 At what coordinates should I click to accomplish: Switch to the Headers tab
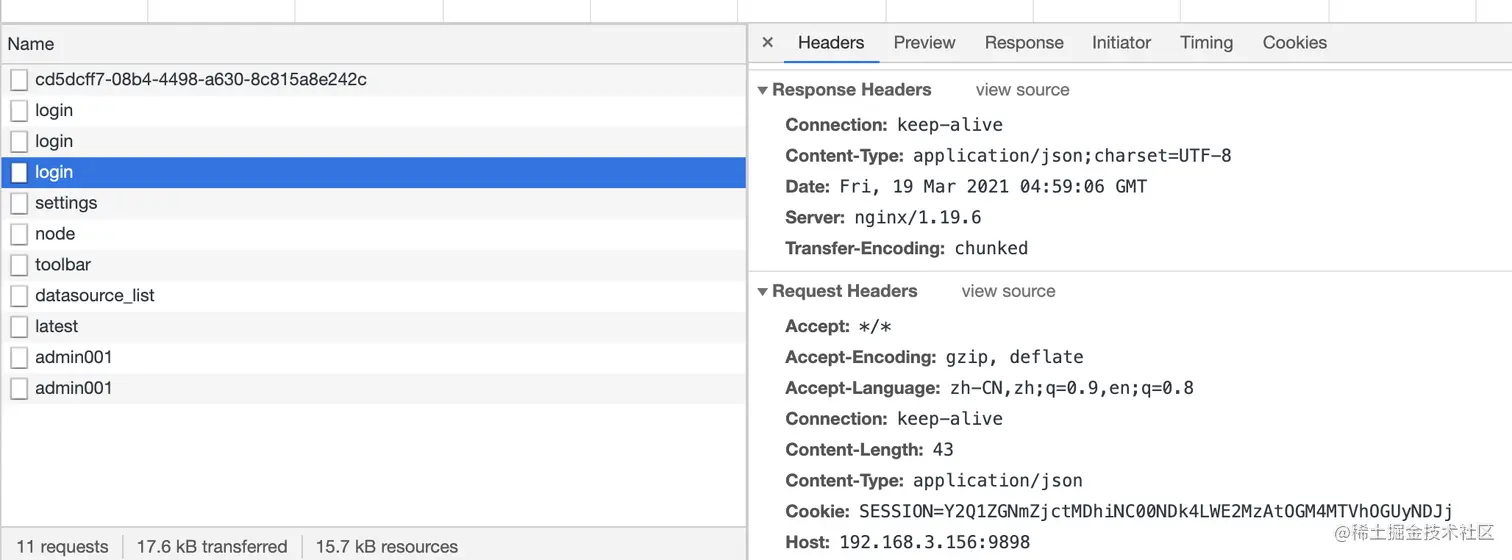[x=830, y=43]
